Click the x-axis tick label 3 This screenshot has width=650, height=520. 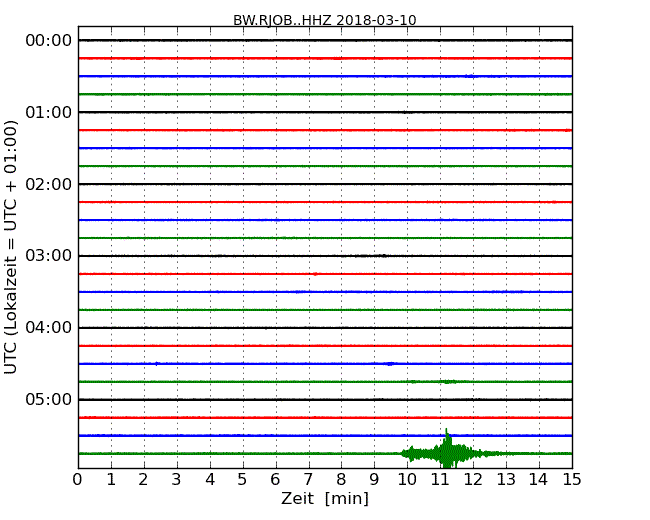point(177,479)
